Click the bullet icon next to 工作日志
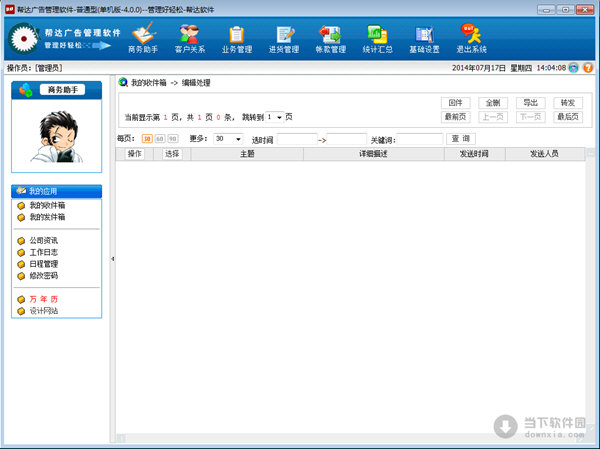 point(21,253)
